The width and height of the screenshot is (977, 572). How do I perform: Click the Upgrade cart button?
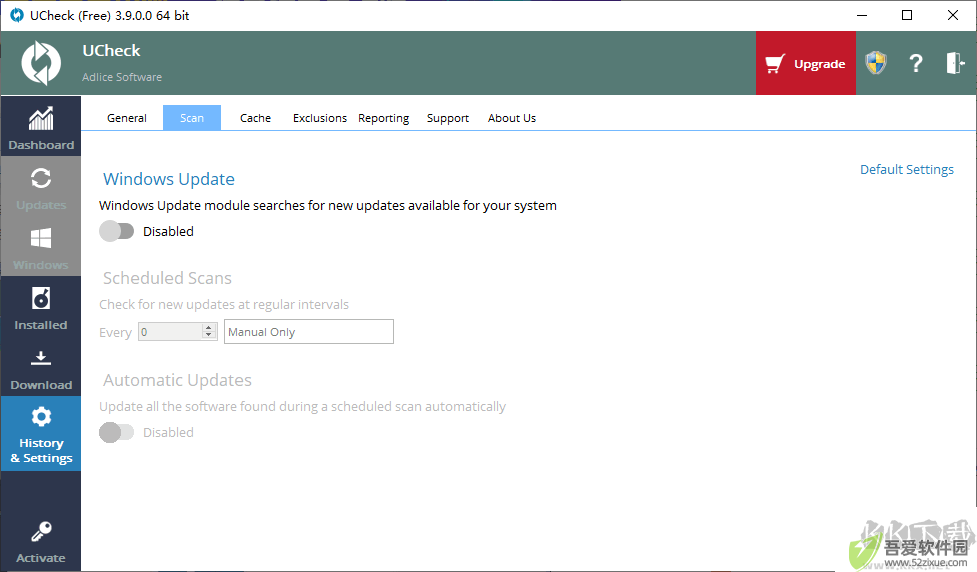(x=806, y=63)
